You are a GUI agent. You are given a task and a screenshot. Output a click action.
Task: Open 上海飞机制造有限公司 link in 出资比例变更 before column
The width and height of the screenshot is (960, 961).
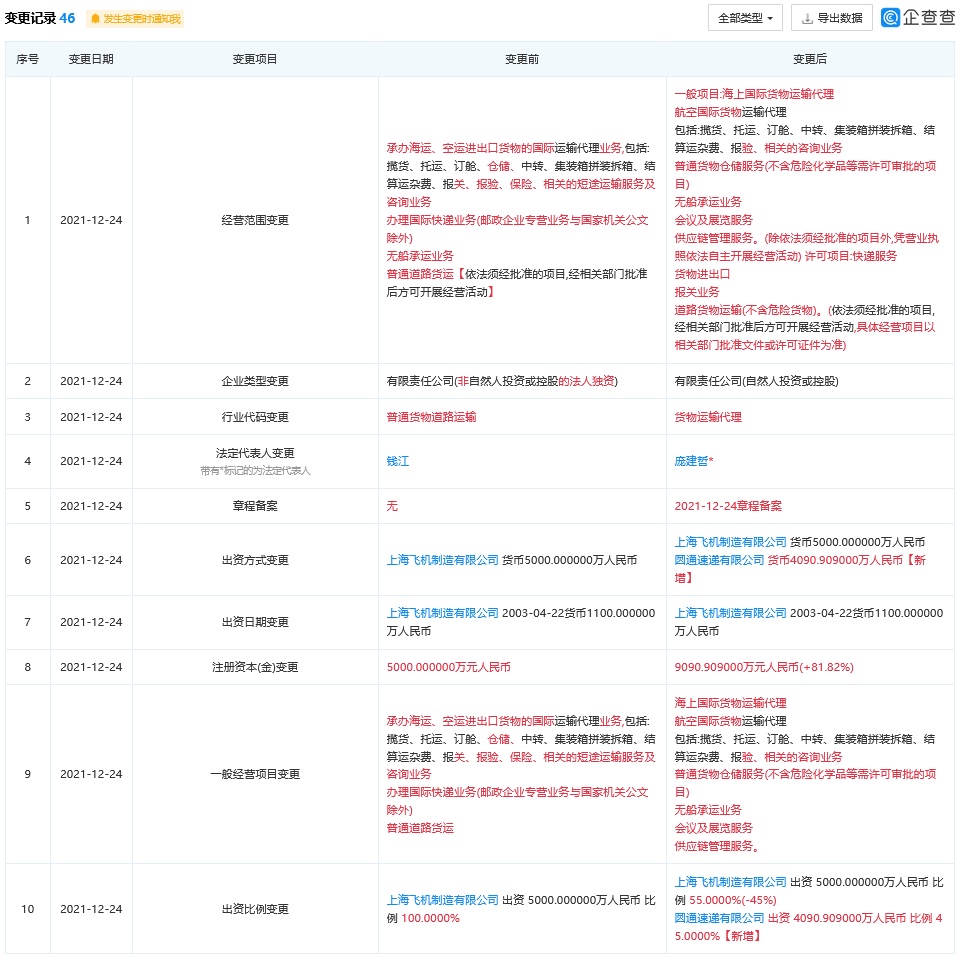tap(443, 900)
